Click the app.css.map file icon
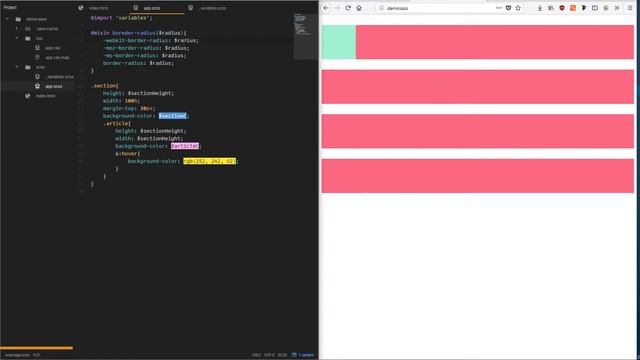 pos(38,58)
